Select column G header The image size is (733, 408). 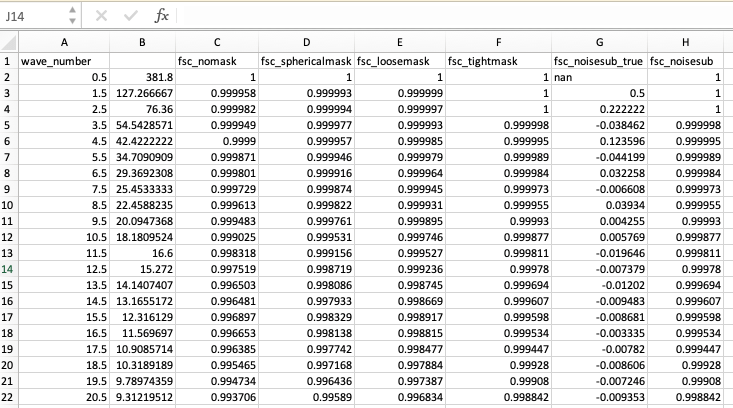tap(598, 42)
